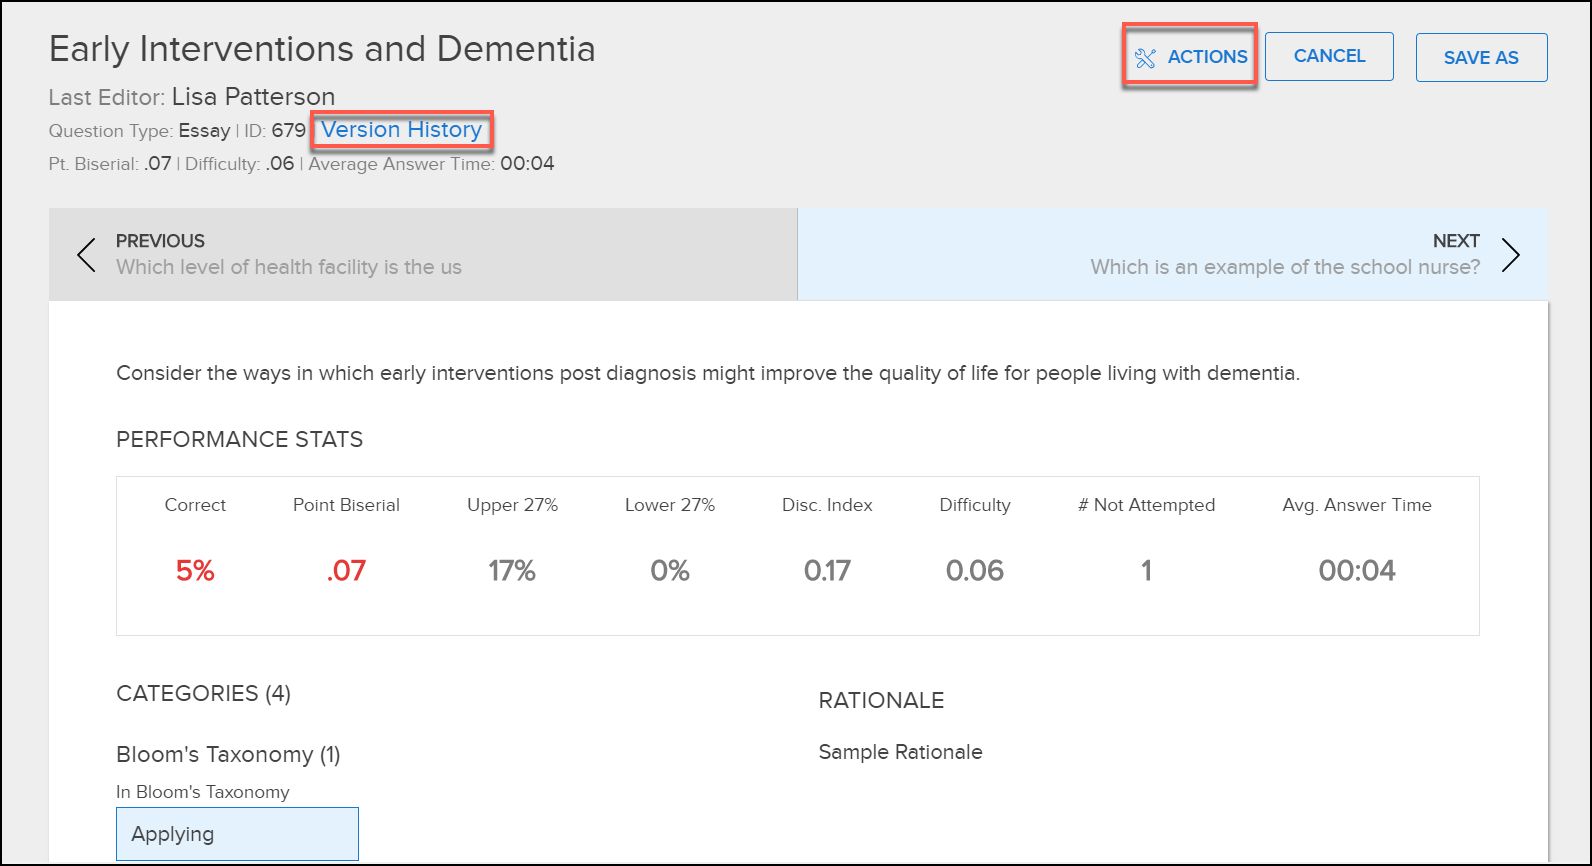Click the 'In Bloom's Taxonomy' label
Image resolution: width=1592 pixels, height=866 pixels.
pos(203,792)
